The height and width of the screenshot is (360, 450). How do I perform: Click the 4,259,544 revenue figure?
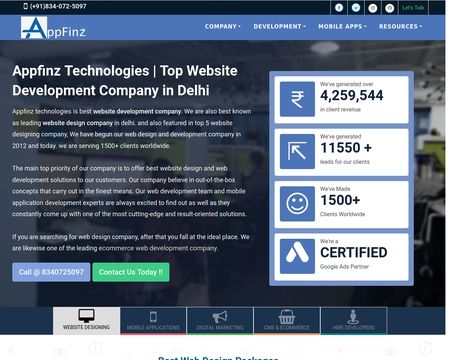tap(352, 96)
